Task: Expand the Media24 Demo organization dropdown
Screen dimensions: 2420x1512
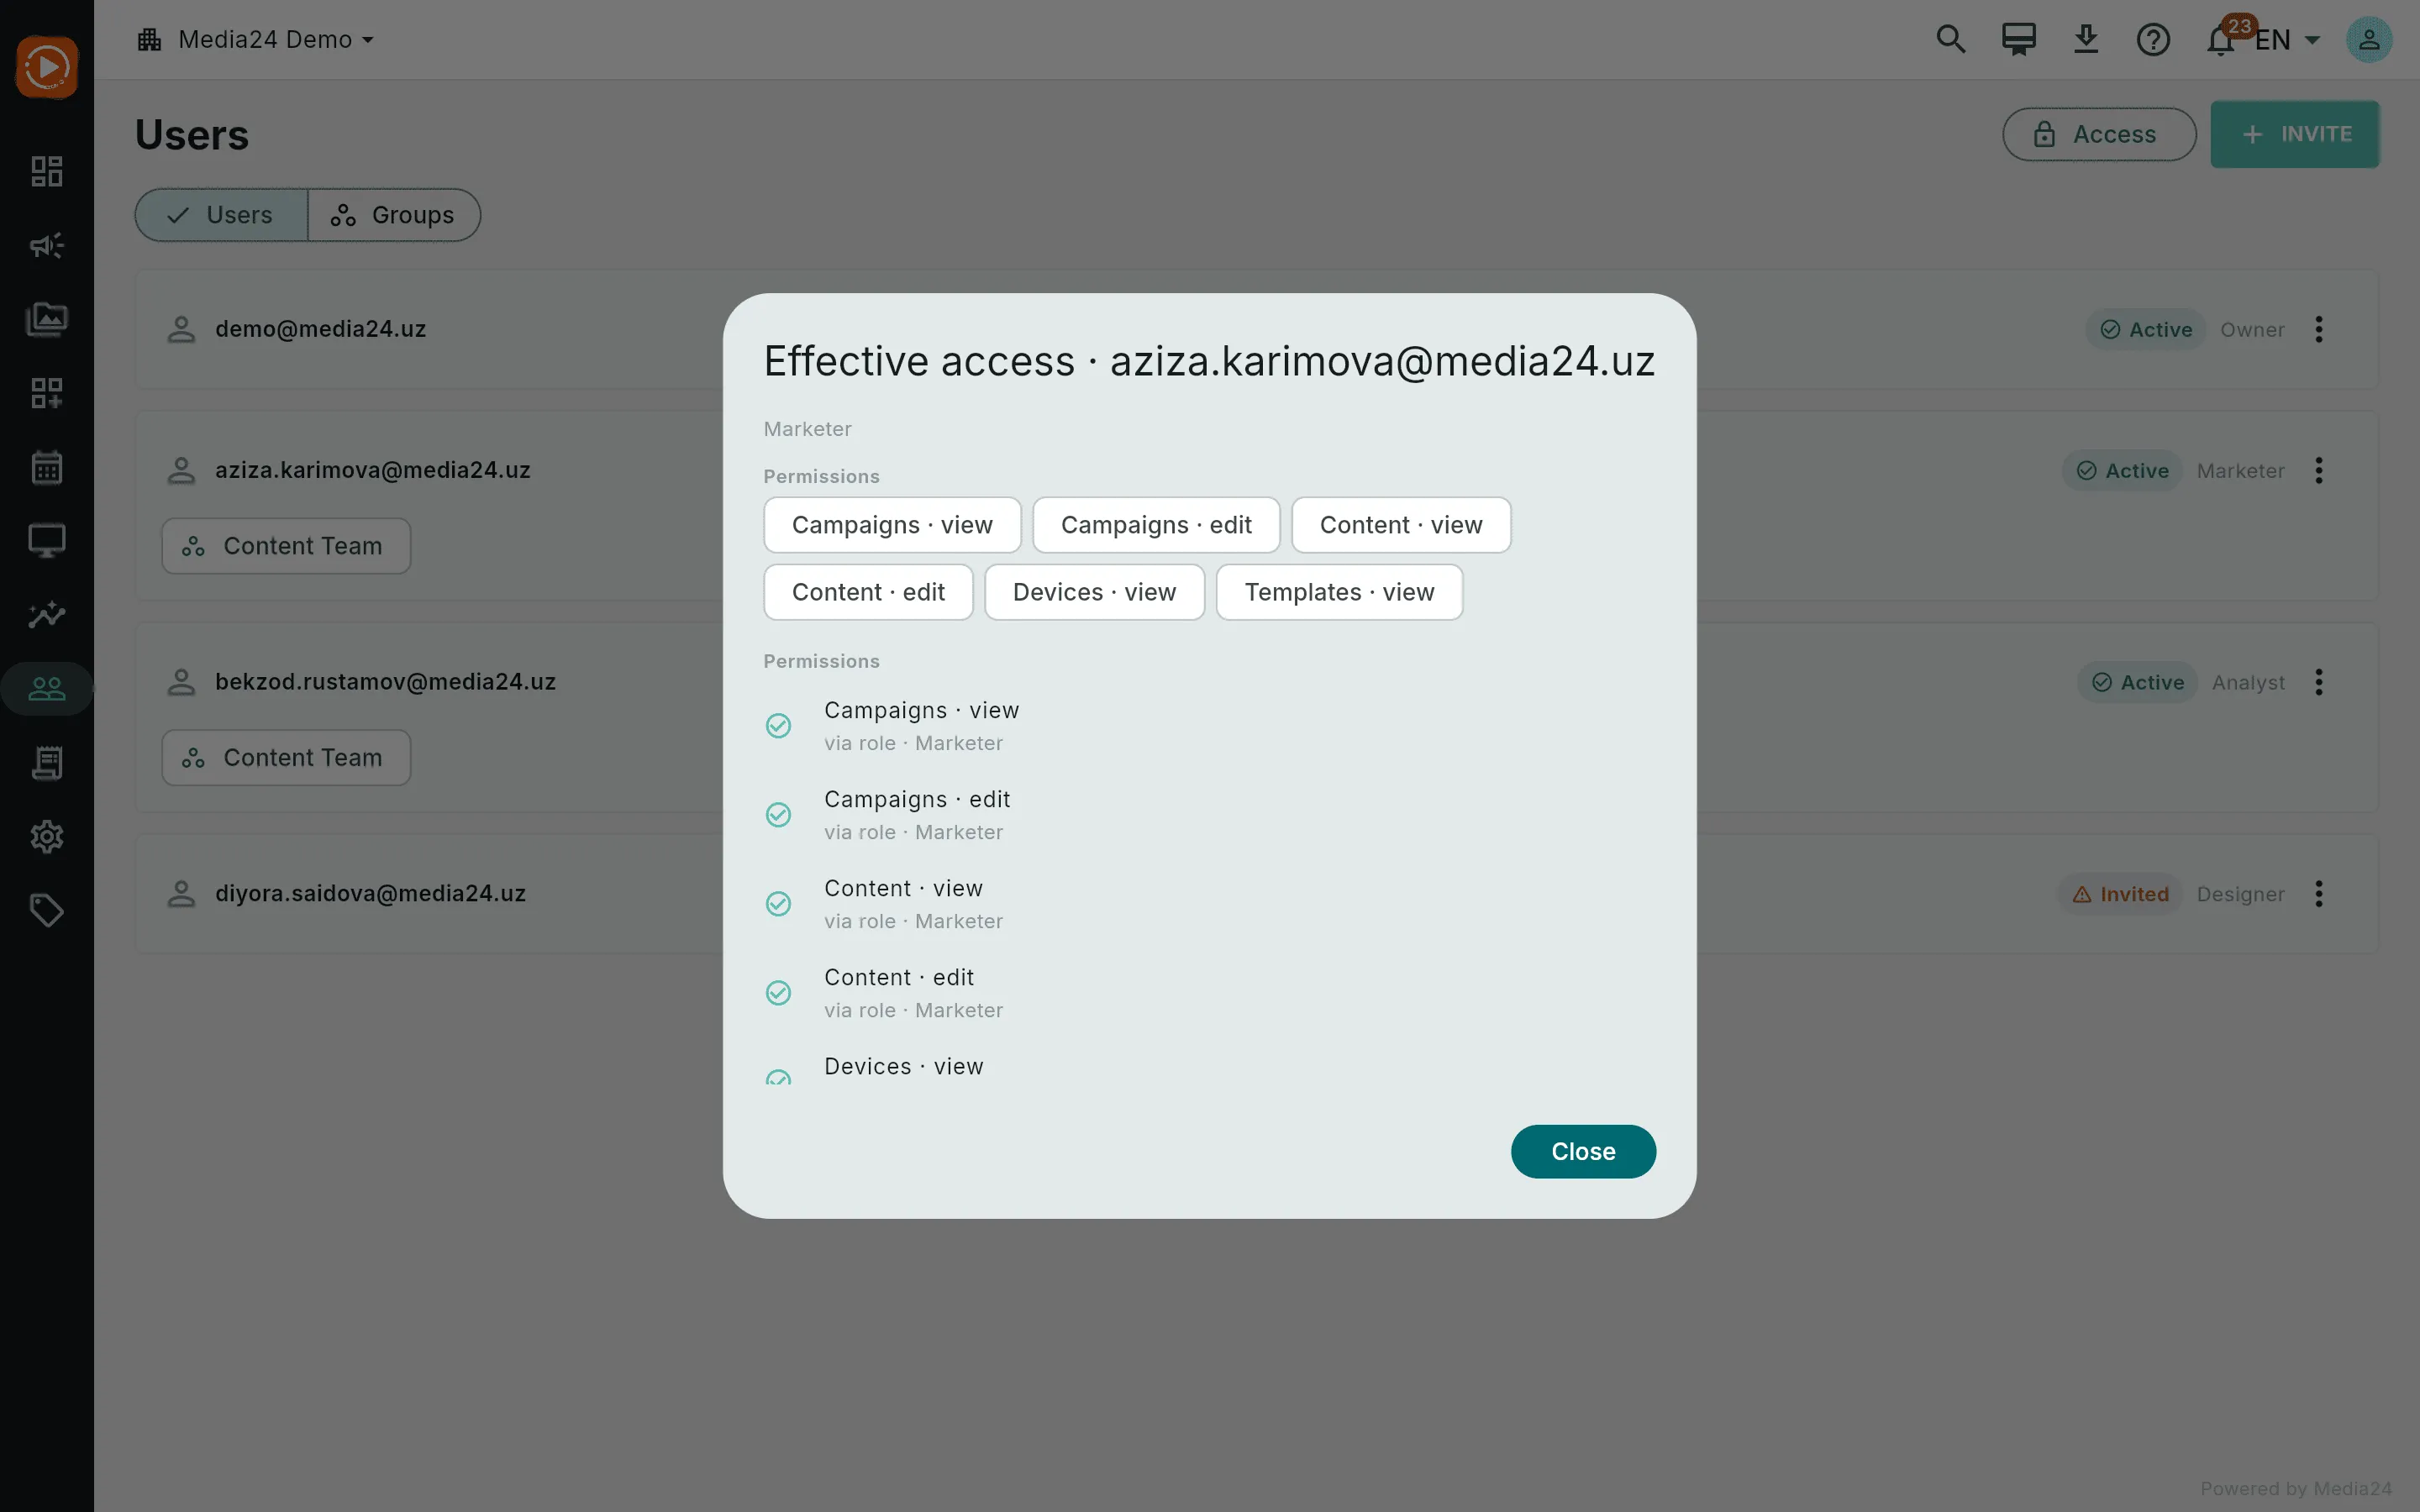Action: tap(256, 39)
